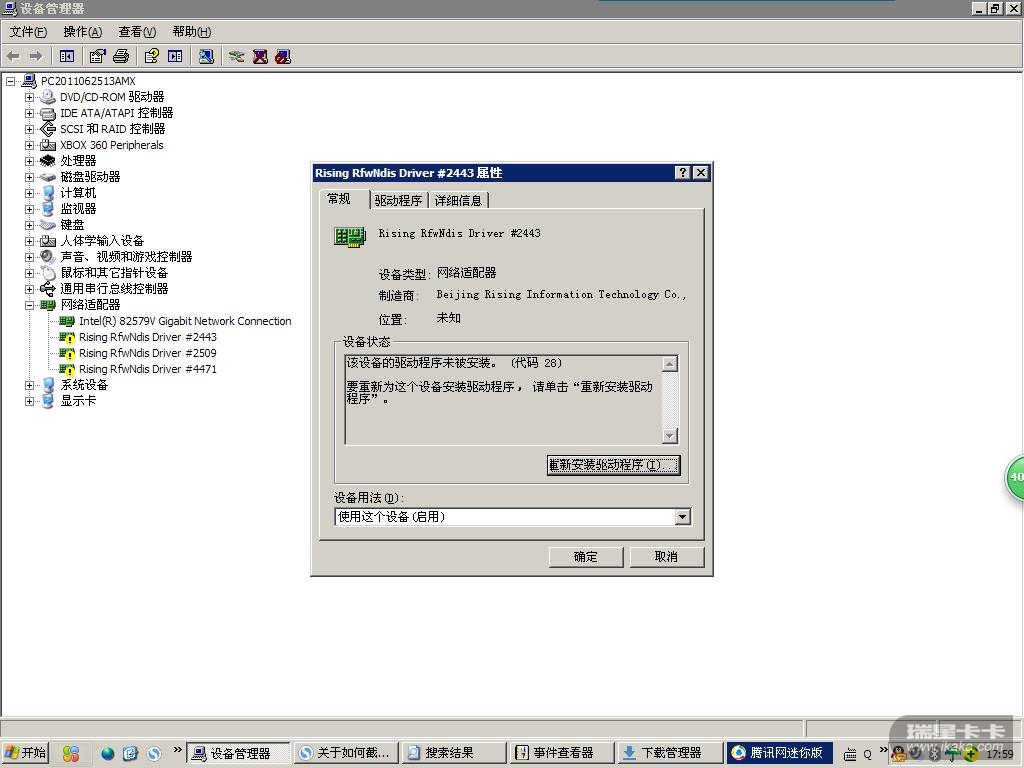
Task: Click the Update driver toolbar icon
Action: [236, 57]
